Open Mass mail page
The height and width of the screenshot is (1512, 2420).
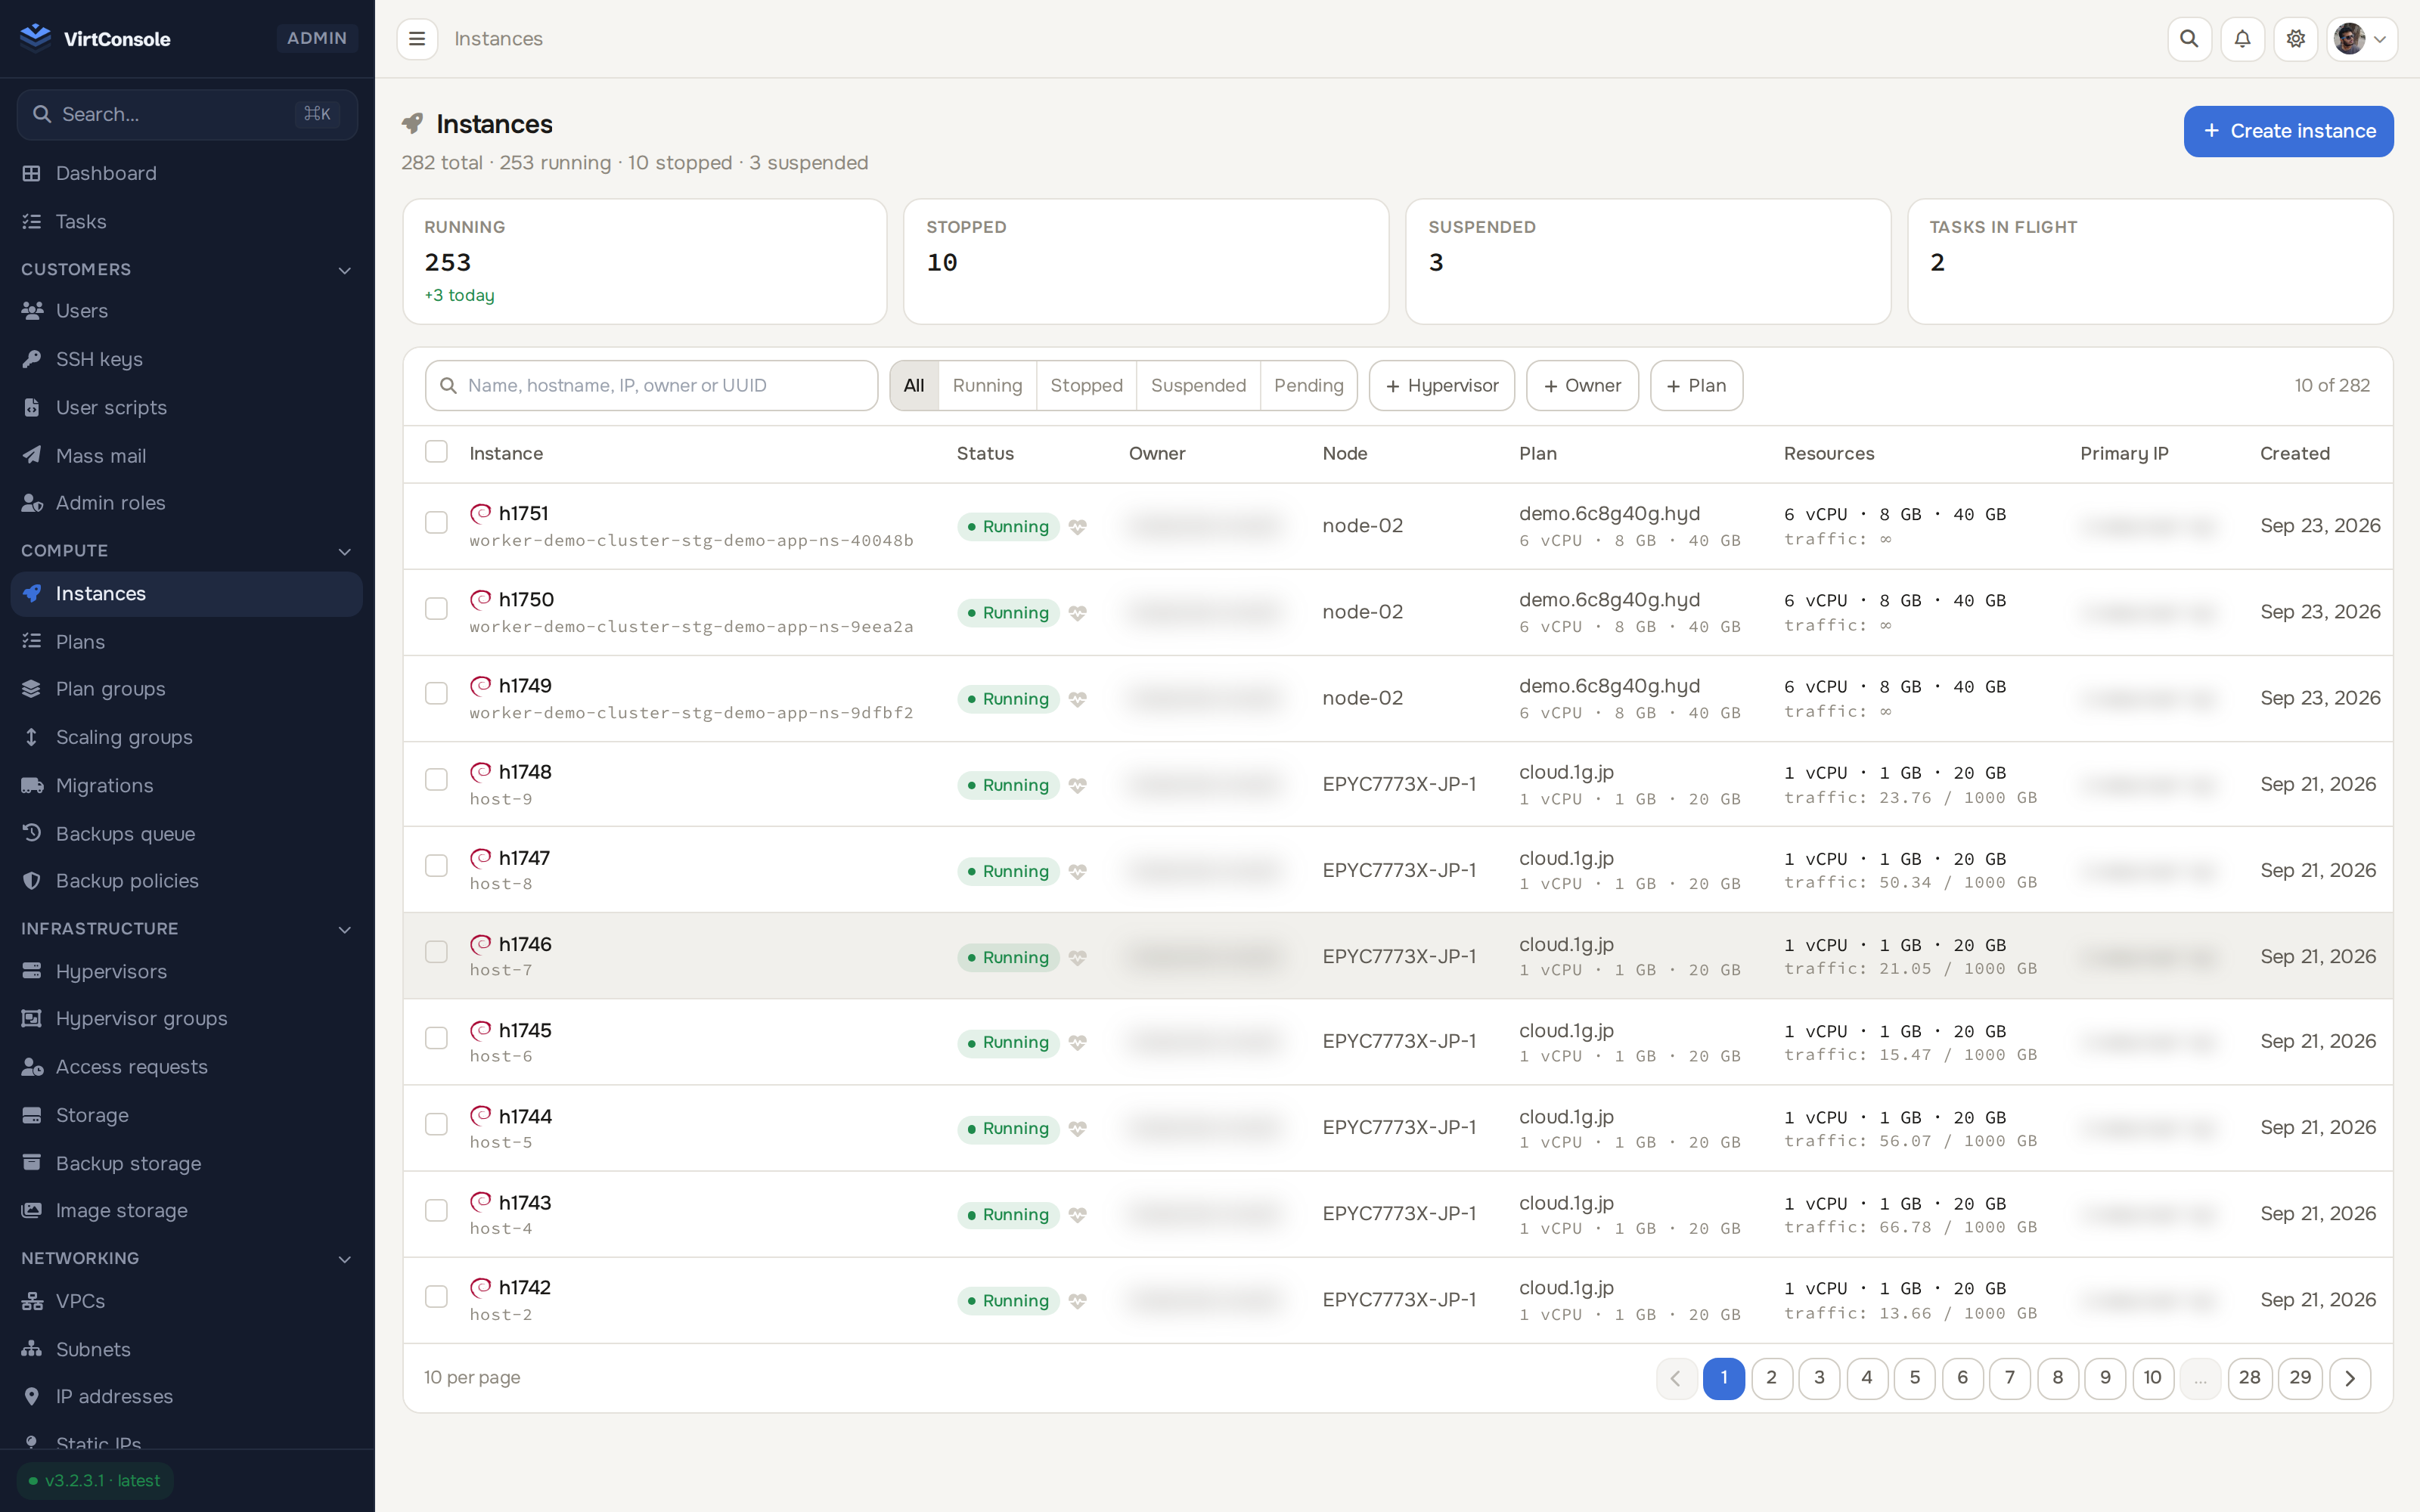187,455
